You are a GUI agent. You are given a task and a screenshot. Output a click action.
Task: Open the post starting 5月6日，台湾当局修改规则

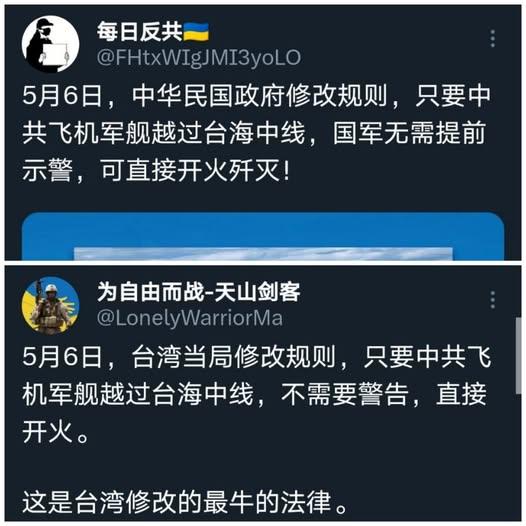[257, 394]
